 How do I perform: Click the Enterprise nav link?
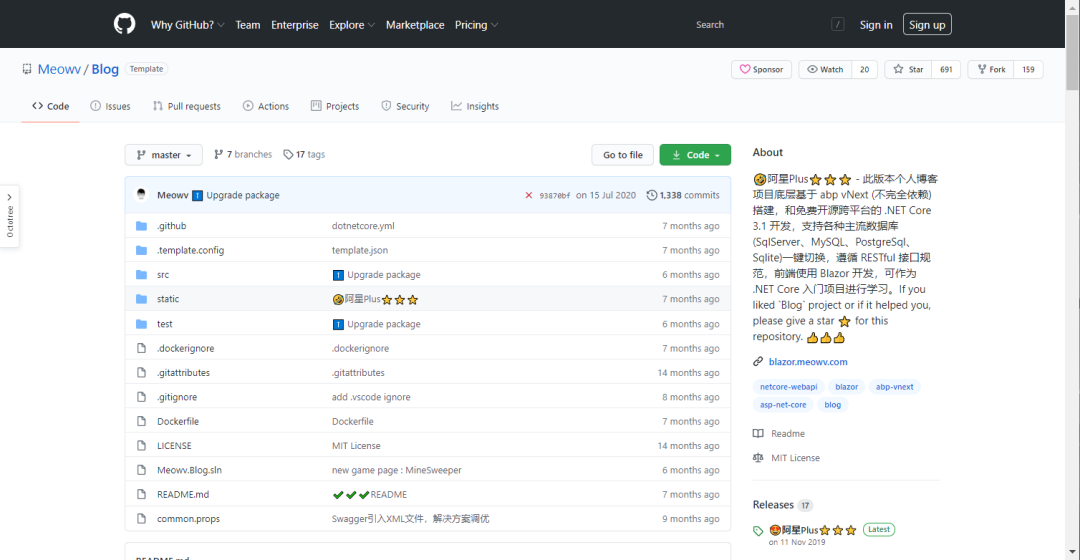click(295, 25)
